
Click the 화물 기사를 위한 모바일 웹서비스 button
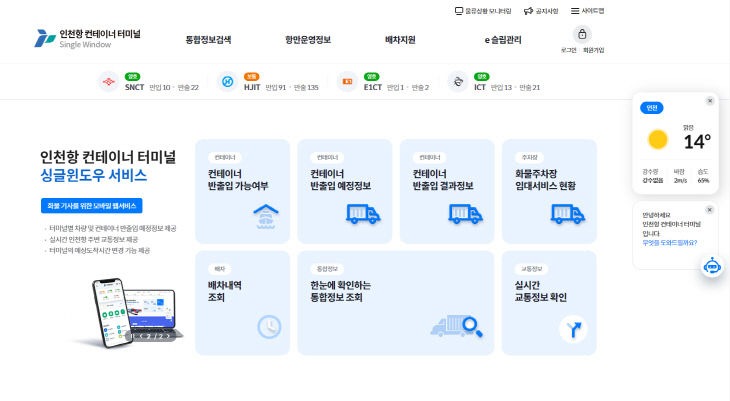point(92,205)
